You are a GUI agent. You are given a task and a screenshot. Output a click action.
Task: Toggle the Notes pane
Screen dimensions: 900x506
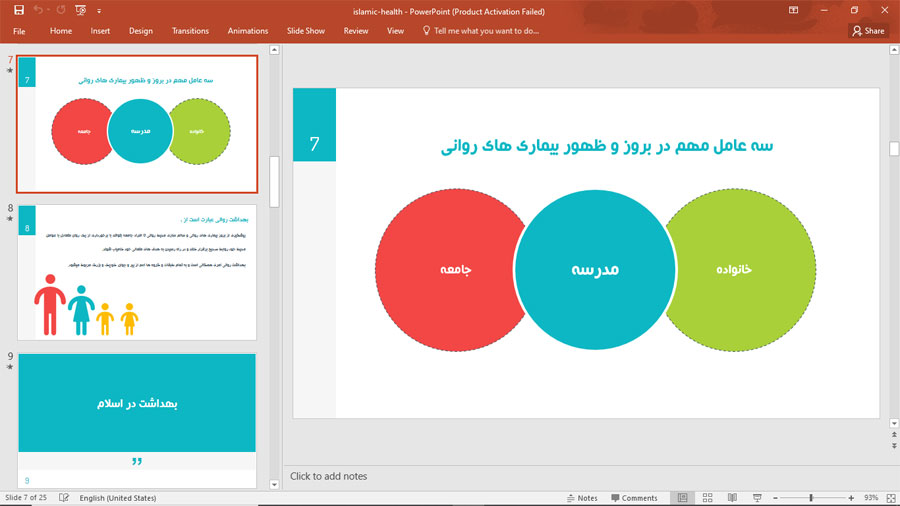click(x=581, y=498)
